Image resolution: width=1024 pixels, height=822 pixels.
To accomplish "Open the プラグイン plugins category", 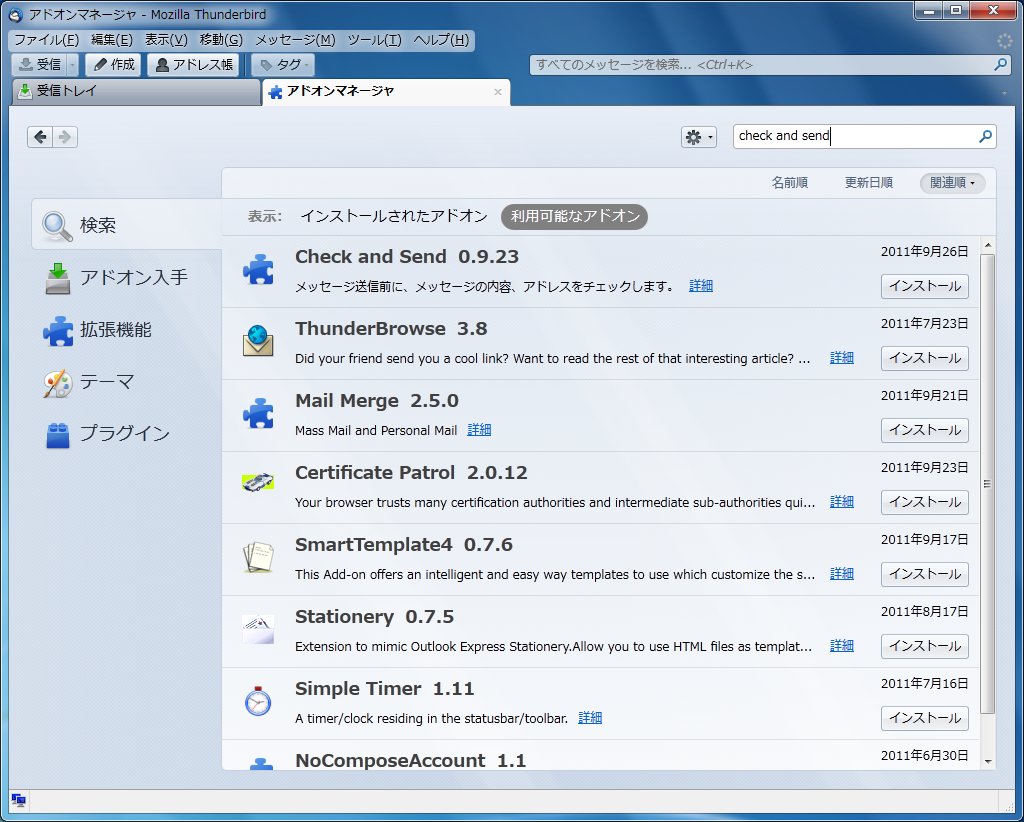I will pos(127,434).
